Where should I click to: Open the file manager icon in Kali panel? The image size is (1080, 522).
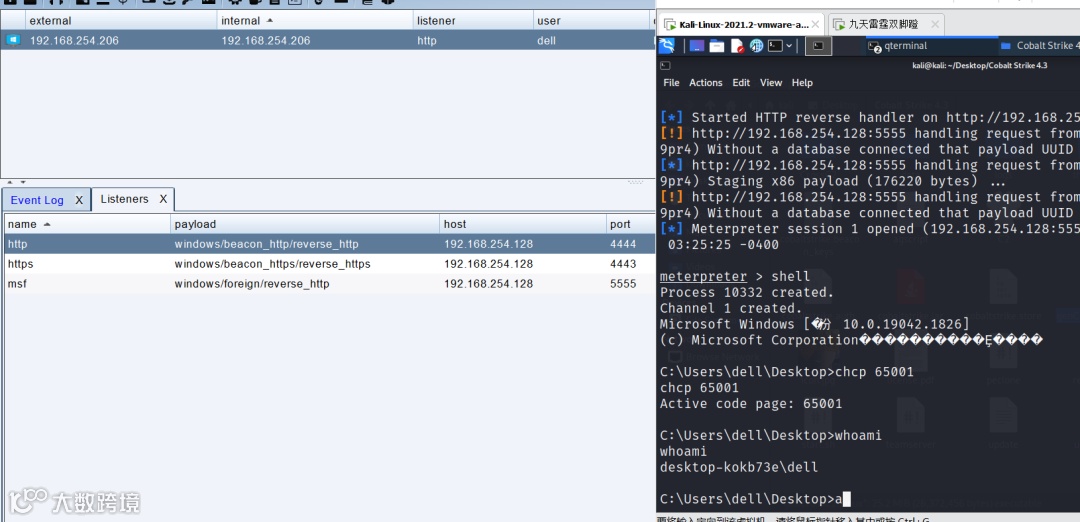click(717, 46)
